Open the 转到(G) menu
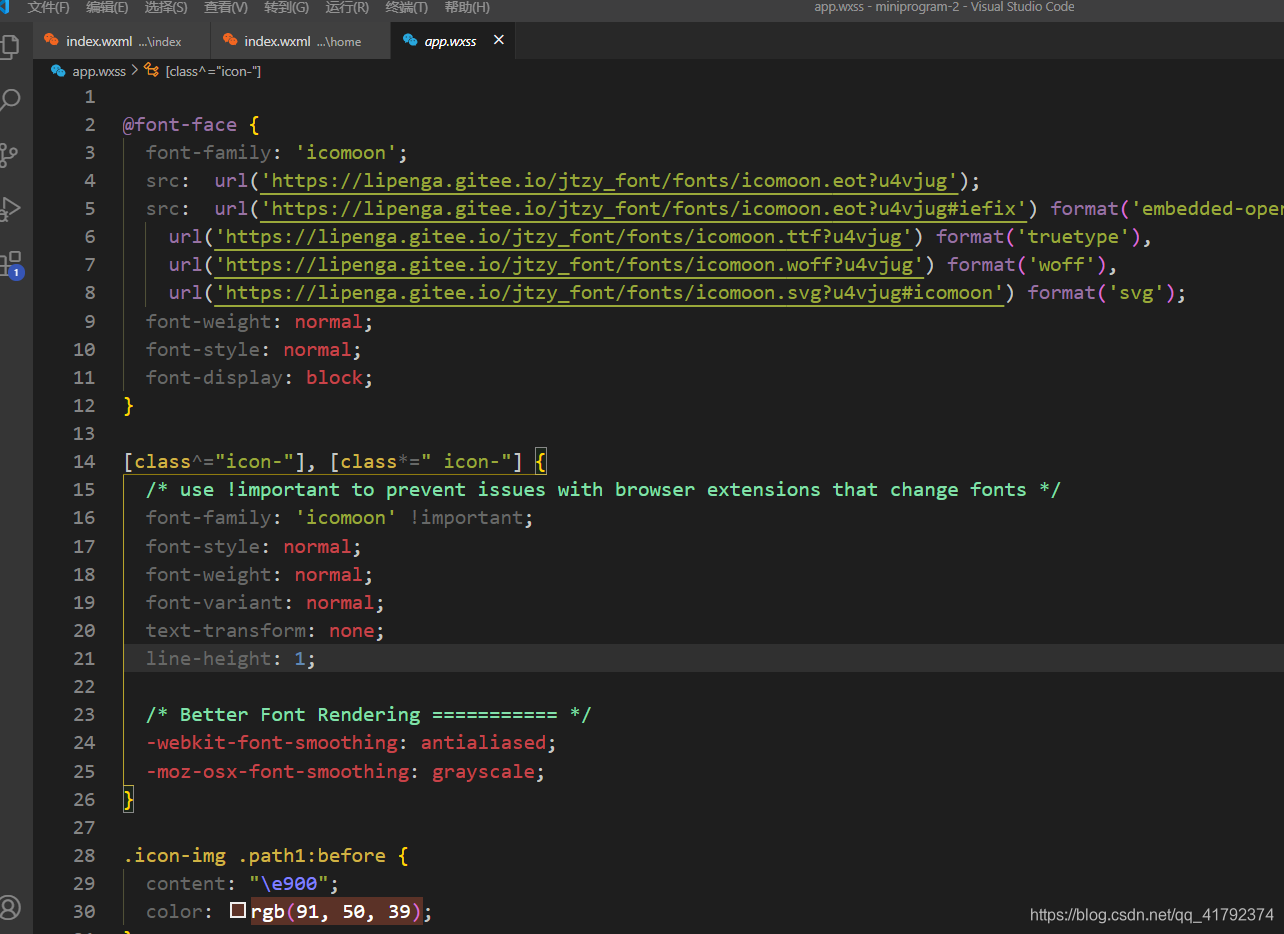The width and height of the screenshot is (1284, 934). pos(287,7)
